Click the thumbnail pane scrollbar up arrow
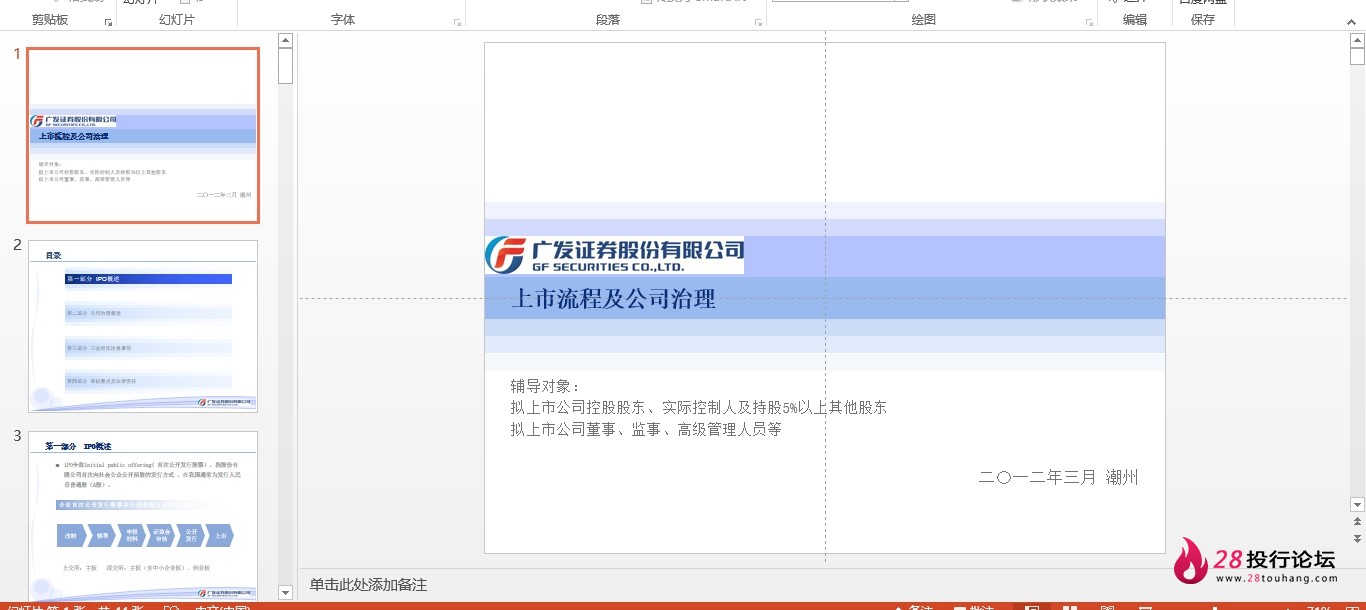Screen dimensions: 1366x610 click(x=285, y=40)
